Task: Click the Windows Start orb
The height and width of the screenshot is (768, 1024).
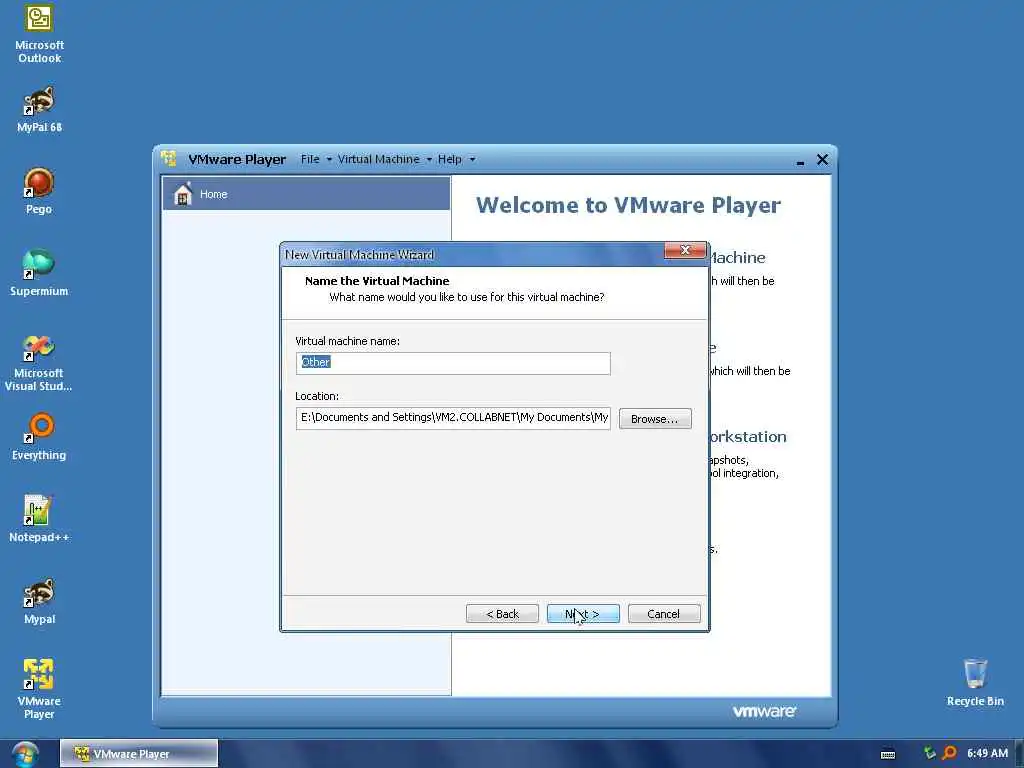Action: pyautogui.click(x=25, y=754)
